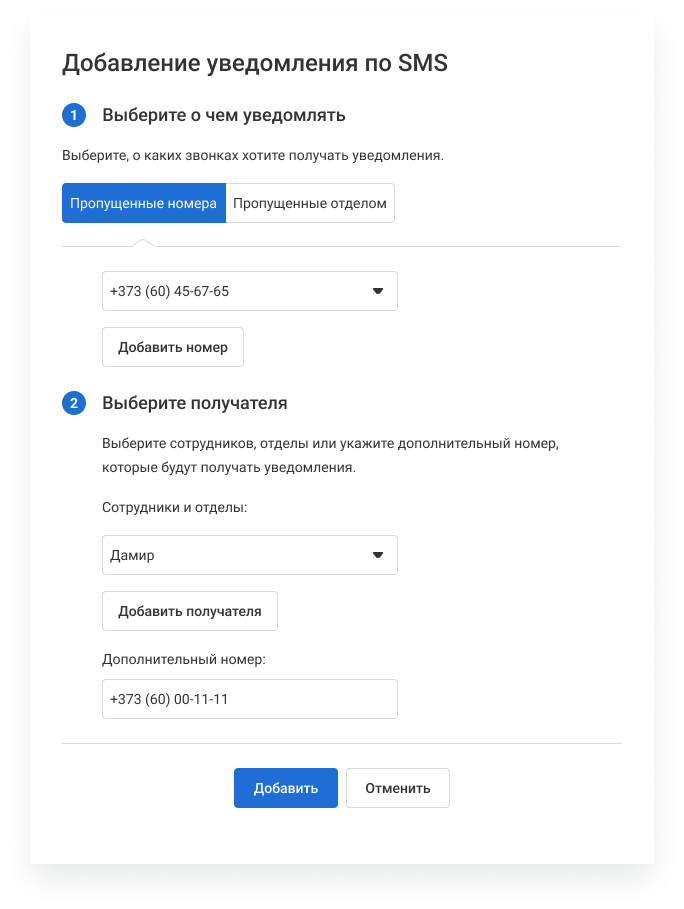Focus the Дополнительный номер input field
The height and width of the screenshot is (909, 684).
[x=249, y=699]
